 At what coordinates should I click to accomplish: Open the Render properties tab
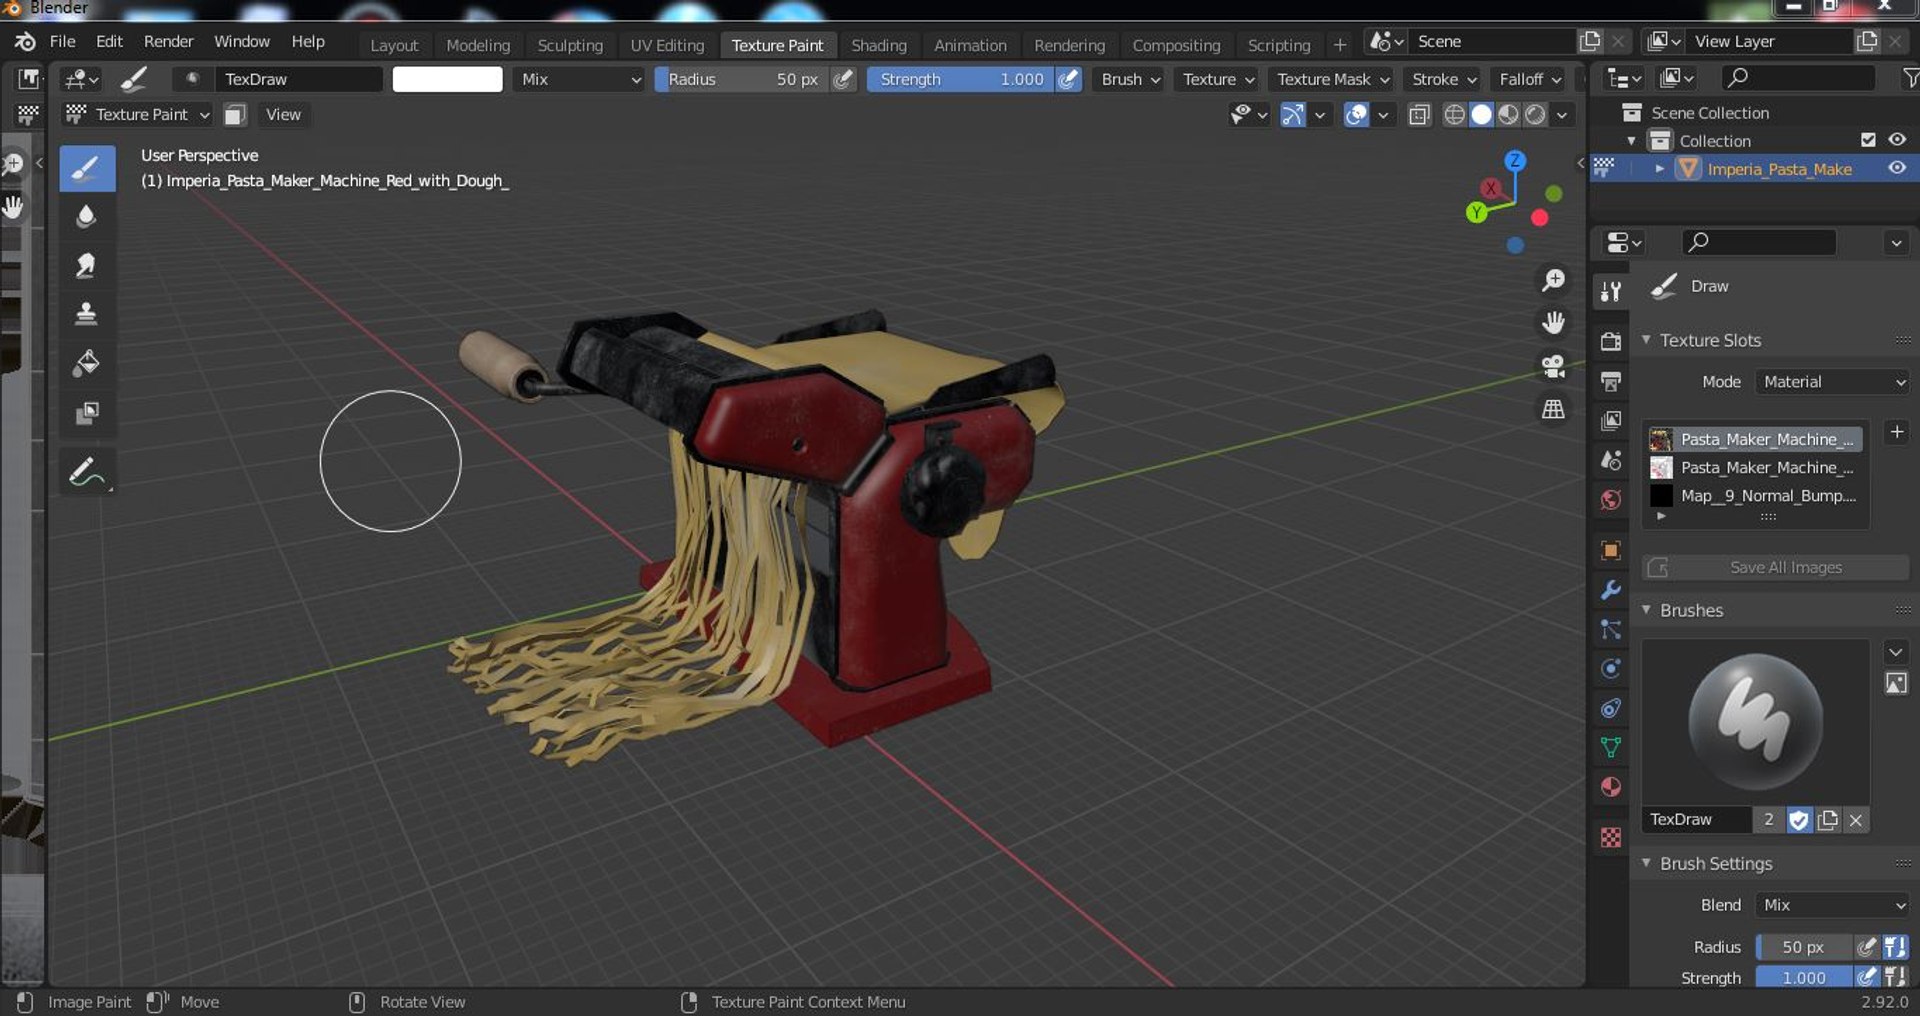click(x=1611, y=341)
